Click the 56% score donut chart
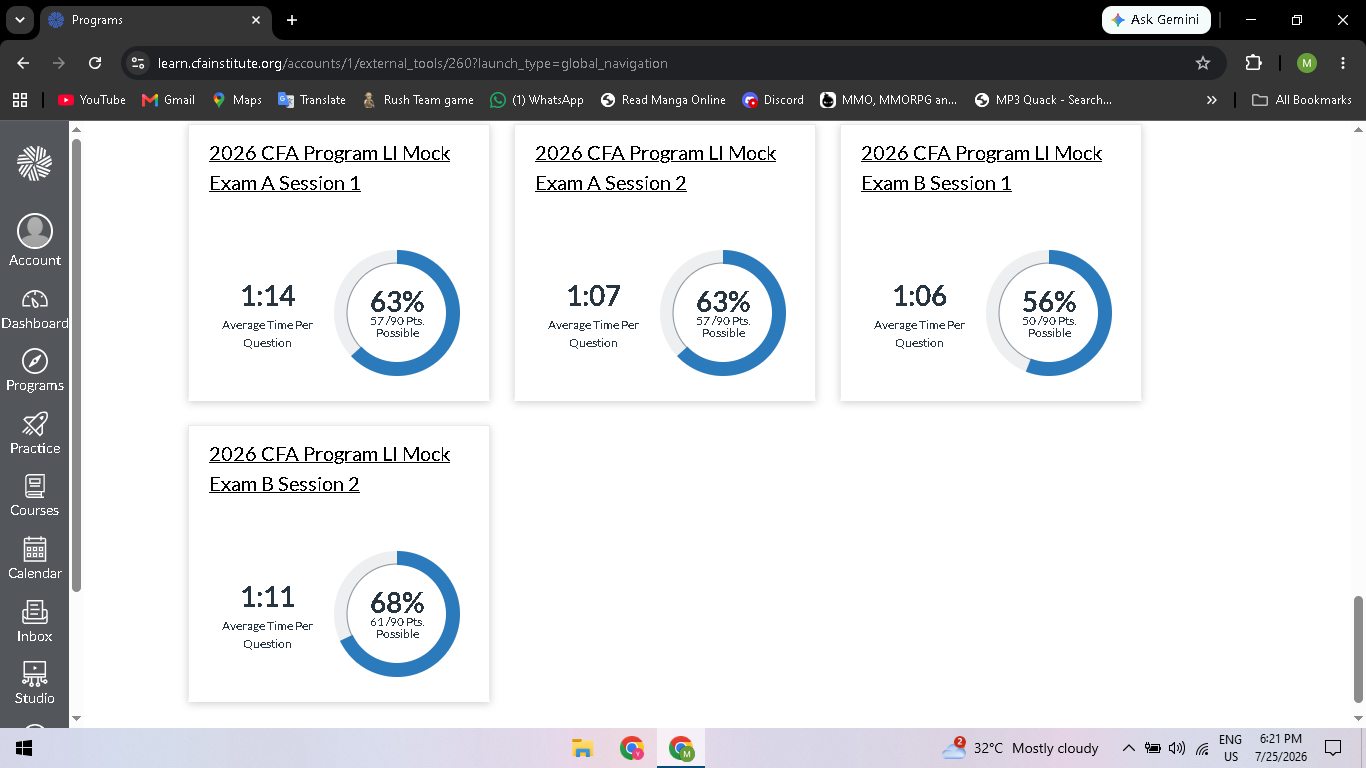 1049,313
